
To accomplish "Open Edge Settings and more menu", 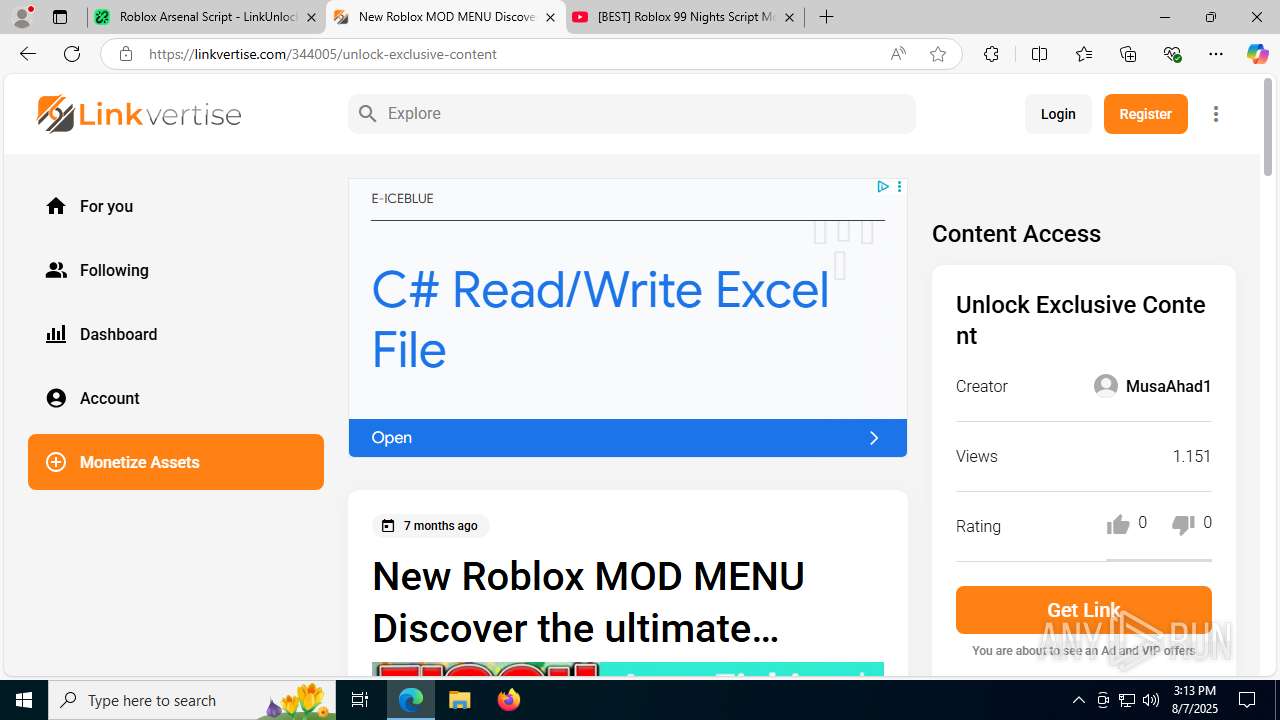I will click(x=1216, y=54).
